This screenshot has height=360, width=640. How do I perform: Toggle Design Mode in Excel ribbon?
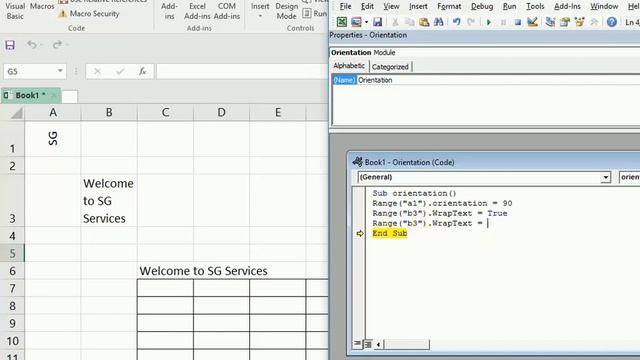(x=286, y=11)
